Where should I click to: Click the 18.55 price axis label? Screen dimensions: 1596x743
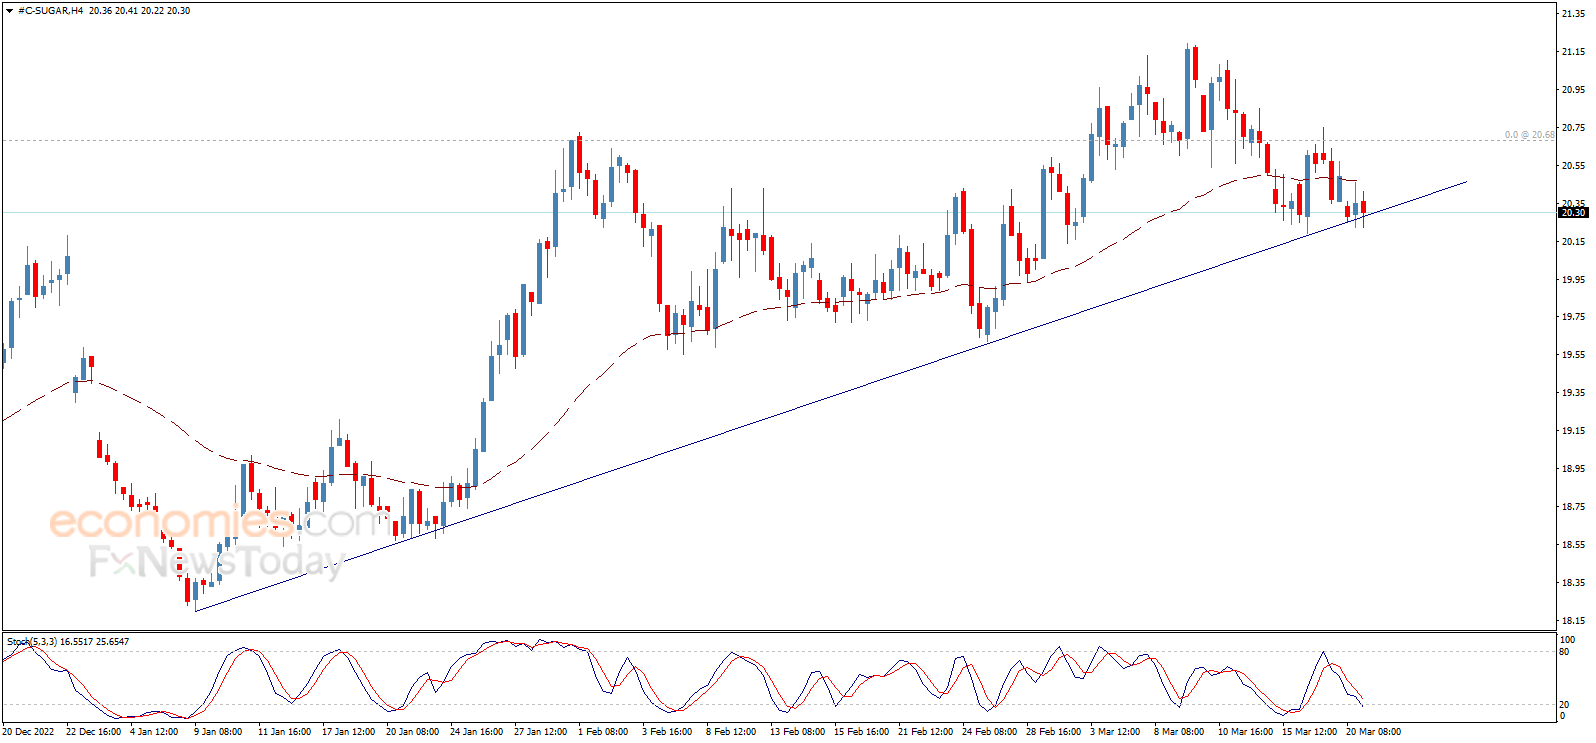tap(1573, 545)
